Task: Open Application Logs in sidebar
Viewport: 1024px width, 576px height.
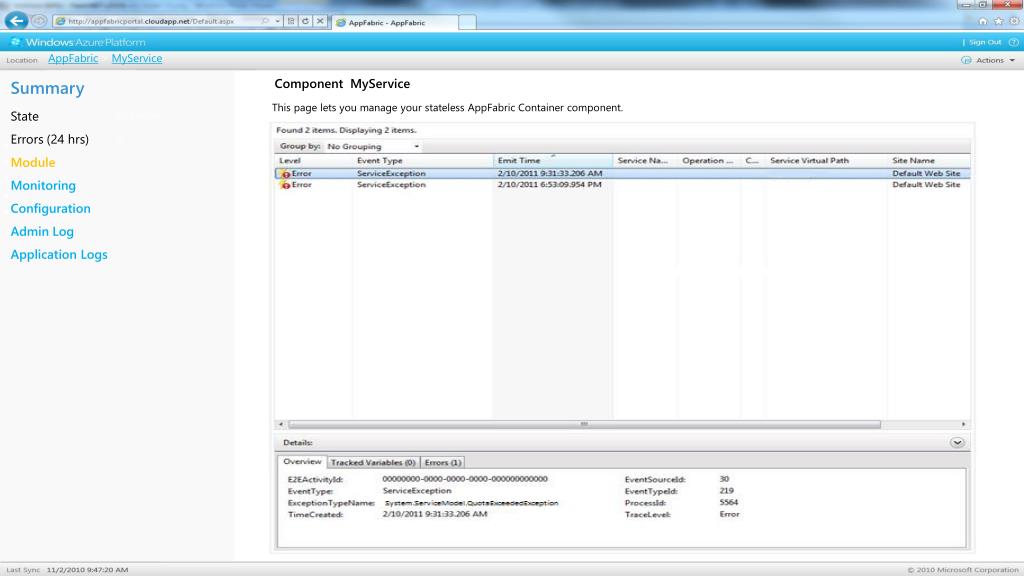Action: (x=59, y=255)
